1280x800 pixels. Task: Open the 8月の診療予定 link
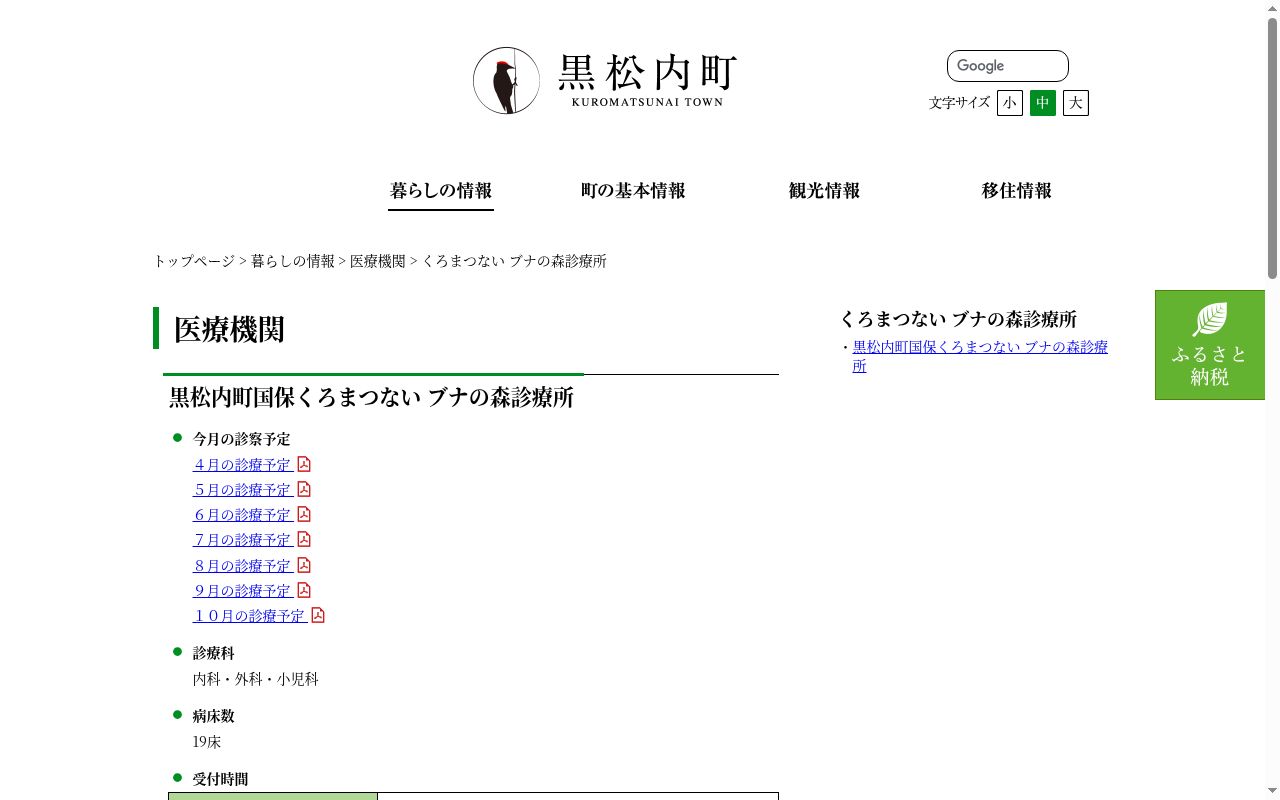point(243,566)
